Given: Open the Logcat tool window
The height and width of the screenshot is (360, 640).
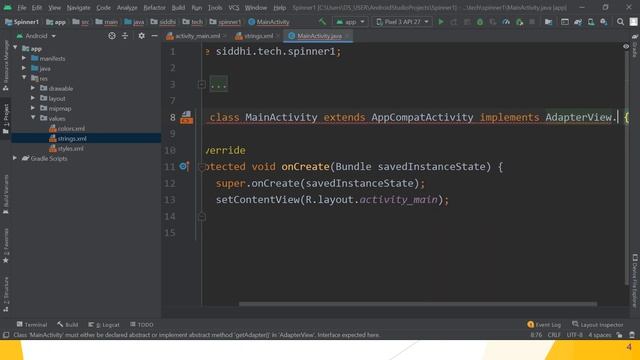Looking at the screenshot, I should click(104, 324).
